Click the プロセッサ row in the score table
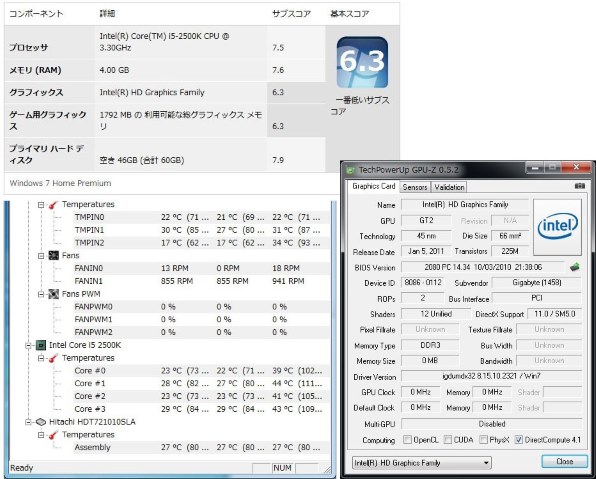This screenshot has width=596, height=479. [165, 42]
